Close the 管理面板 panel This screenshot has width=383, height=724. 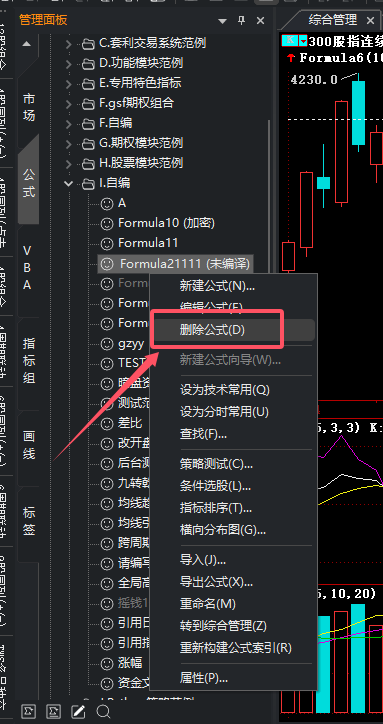coord(260,20)
